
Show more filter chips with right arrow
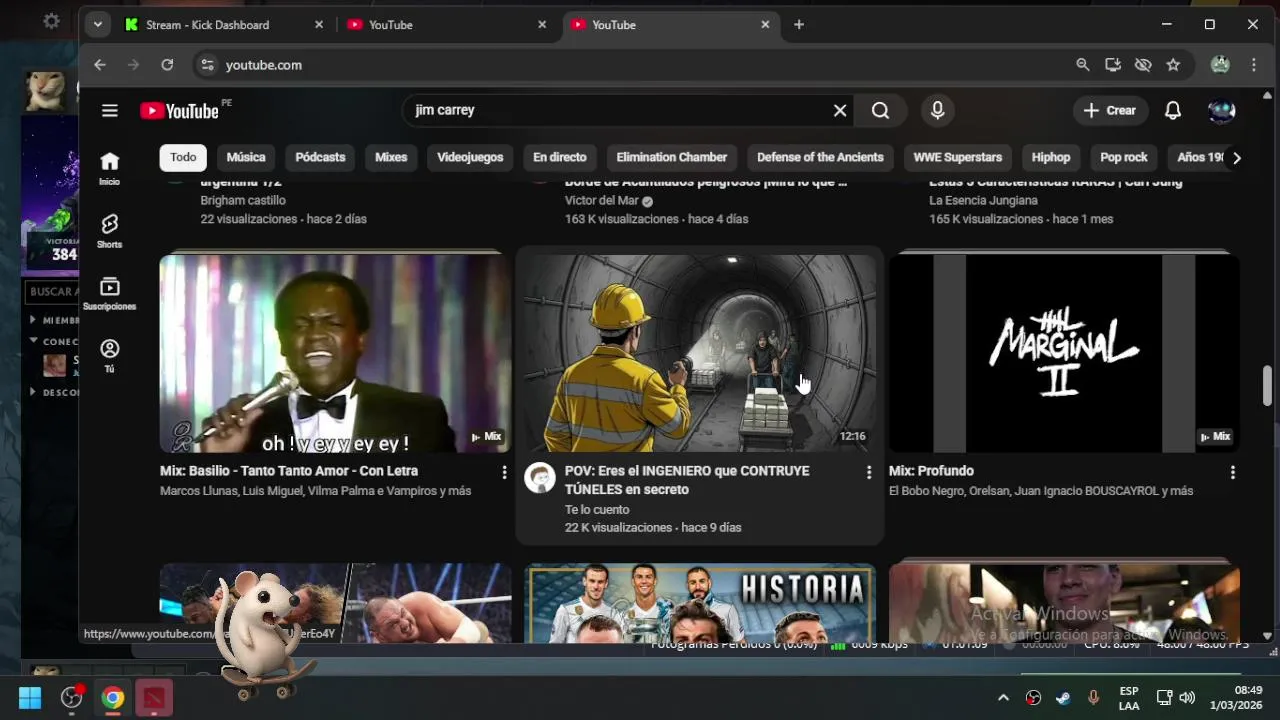pyautogui.click(x=1236, y=158)
